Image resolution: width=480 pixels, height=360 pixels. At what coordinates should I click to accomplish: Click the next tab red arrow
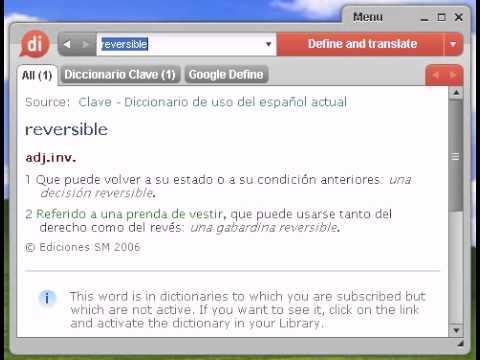453,75
